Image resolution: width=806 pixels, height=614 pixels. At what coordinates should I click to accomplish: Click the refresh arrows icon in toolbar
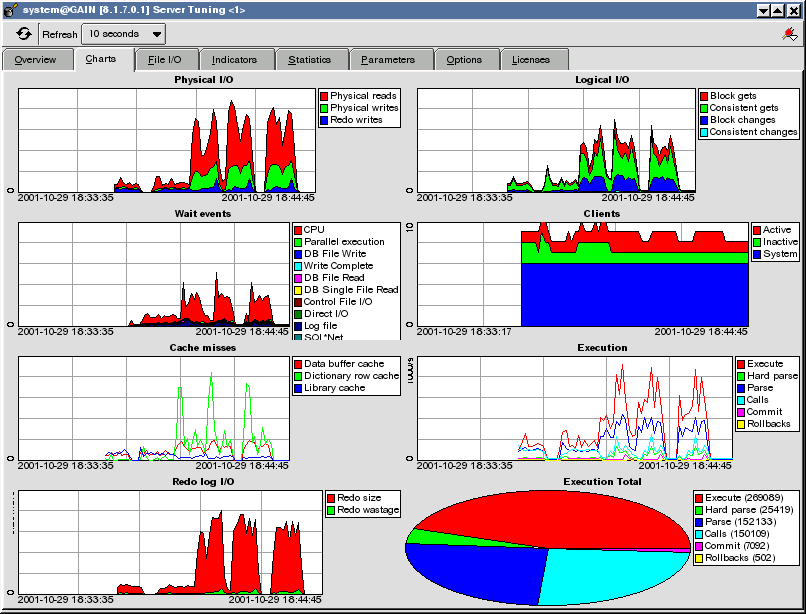point(23,33)
